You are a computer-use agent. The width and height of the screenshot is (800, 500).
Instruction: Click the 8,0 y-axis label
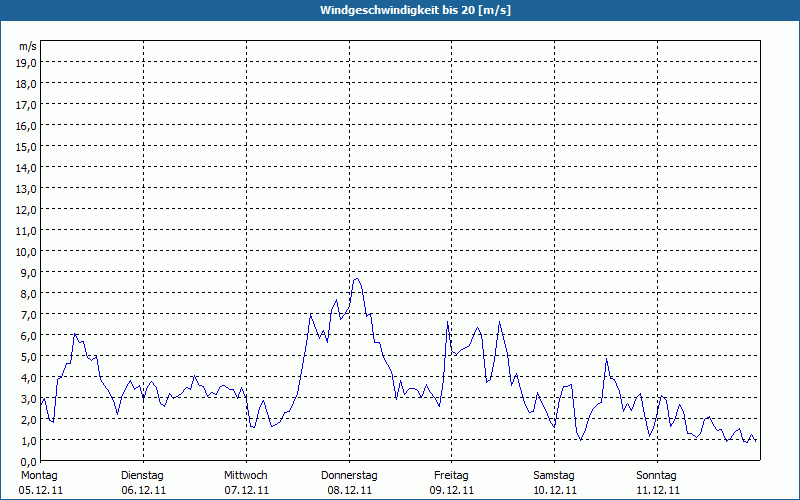[28, 294]
